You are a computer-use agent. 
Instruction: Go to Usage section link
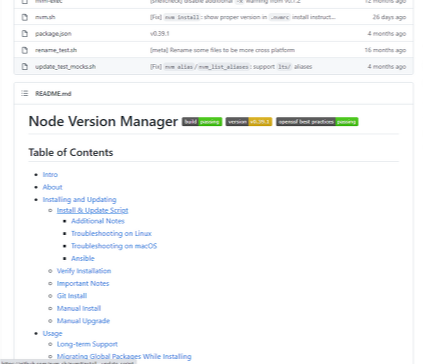tap(52, 334)
